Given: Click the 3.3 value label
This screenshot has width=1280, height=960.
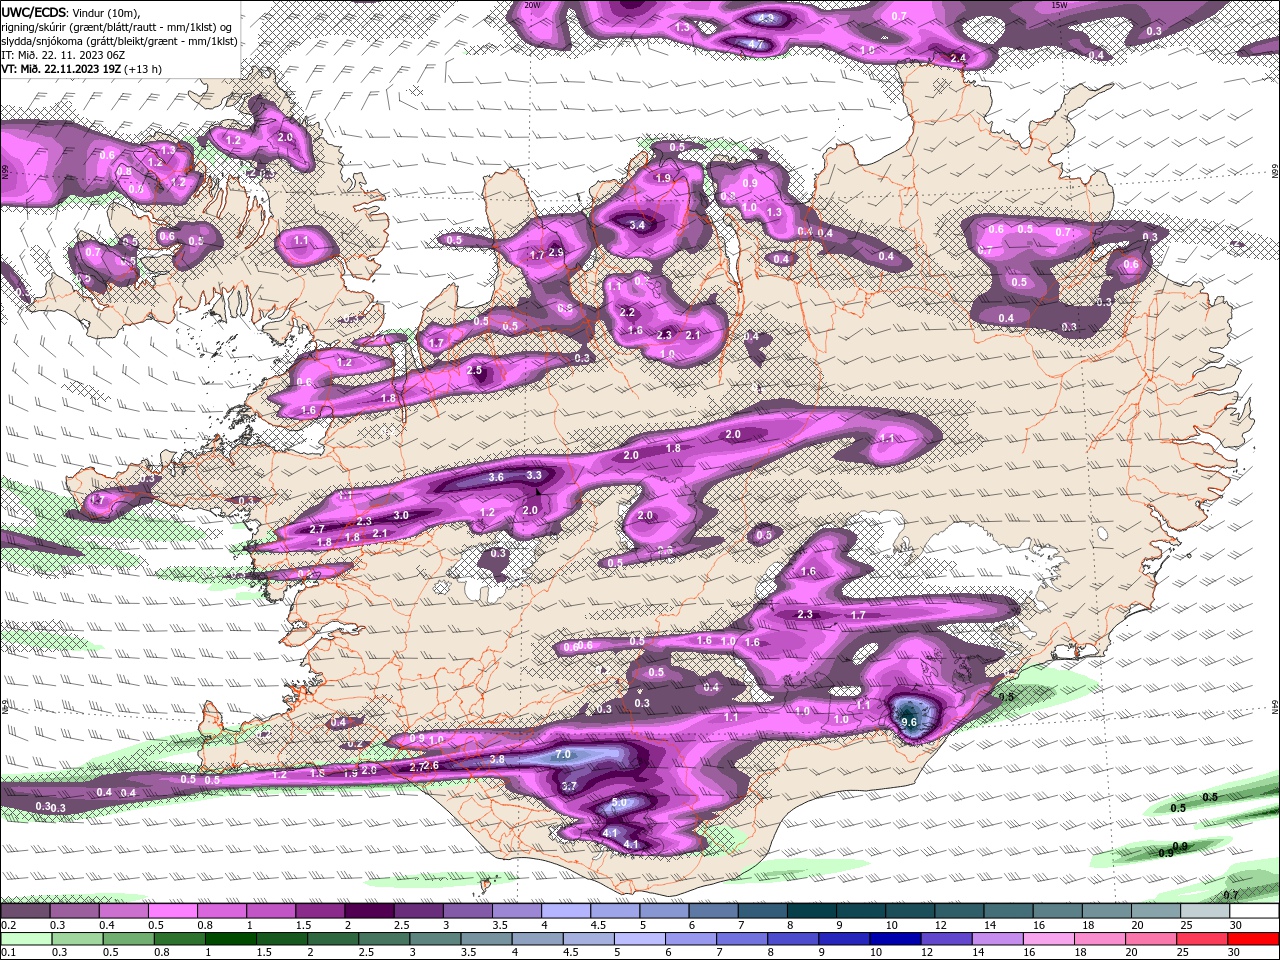Looking at the screenshot, I should click(534, 476).
